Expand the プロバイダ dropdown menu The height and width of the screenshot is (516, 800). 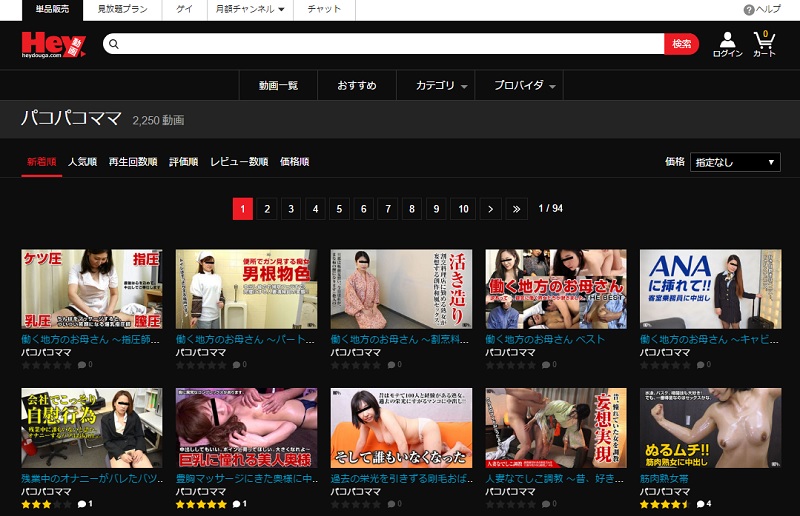click(524, 86)
